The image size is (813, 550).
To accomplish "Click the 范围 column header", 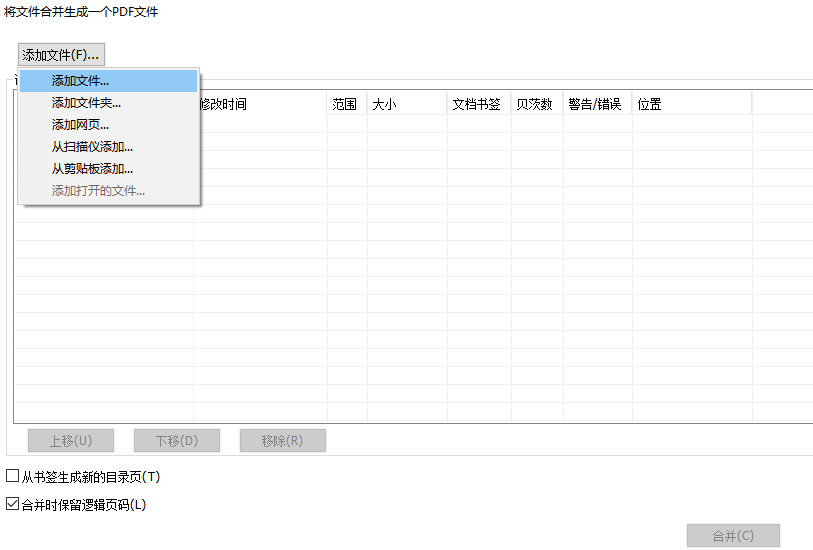I will [x=347, y=104].
